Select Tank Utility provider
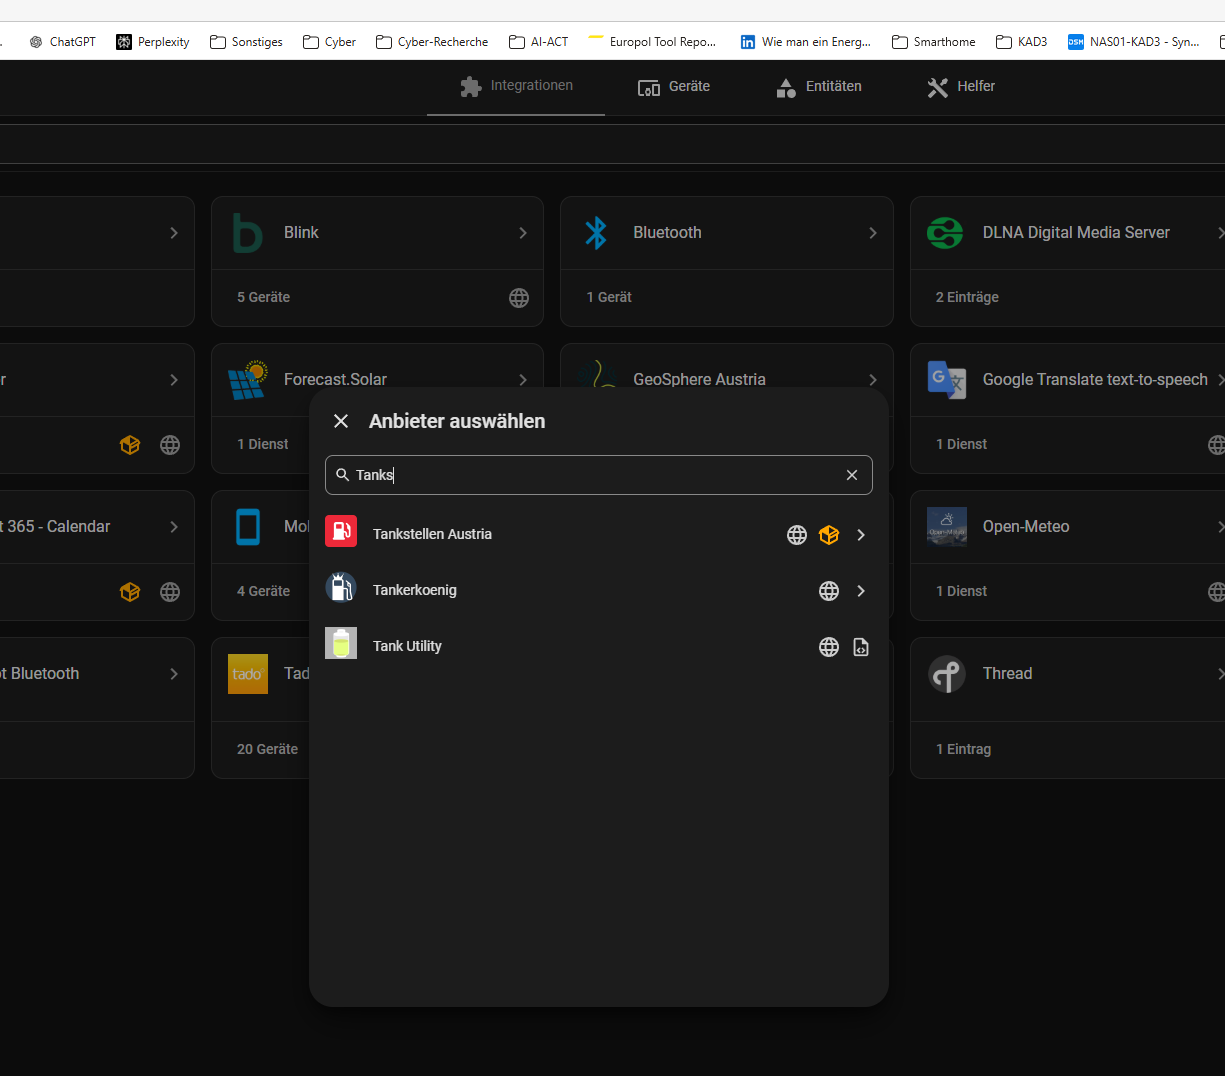This screenshot has width=1225, height=1076. pyautogui.click(x=598, y=646)
